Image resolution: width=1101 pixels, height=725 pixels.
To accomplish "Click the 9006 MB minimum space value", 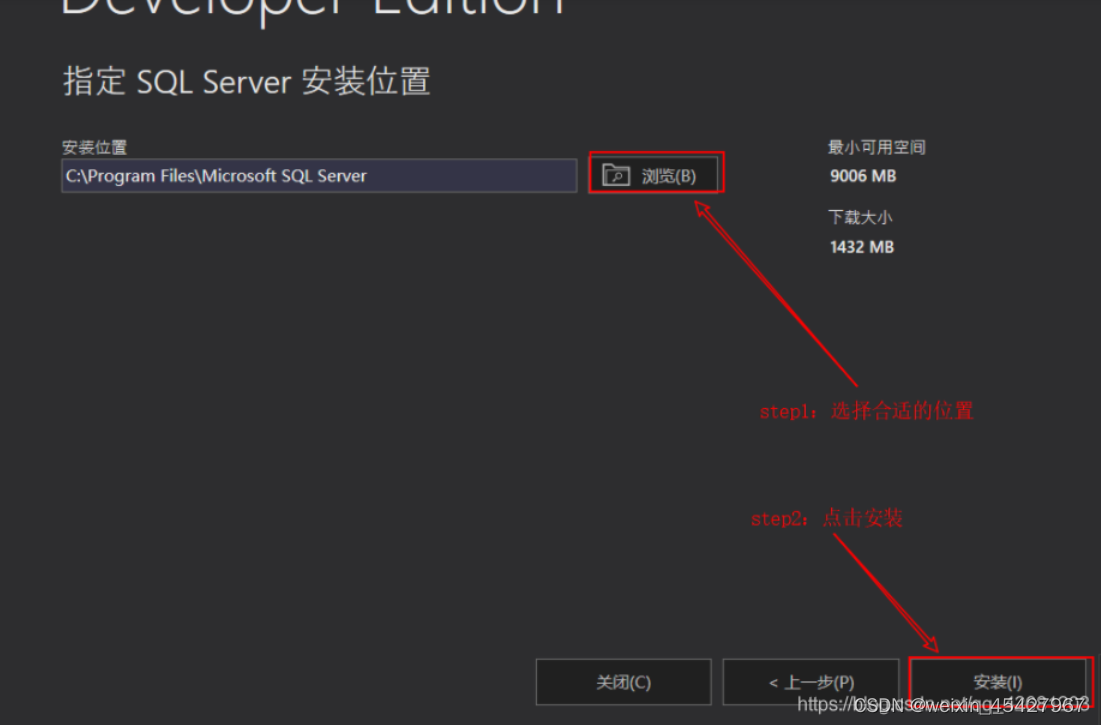I will (863, 176).
